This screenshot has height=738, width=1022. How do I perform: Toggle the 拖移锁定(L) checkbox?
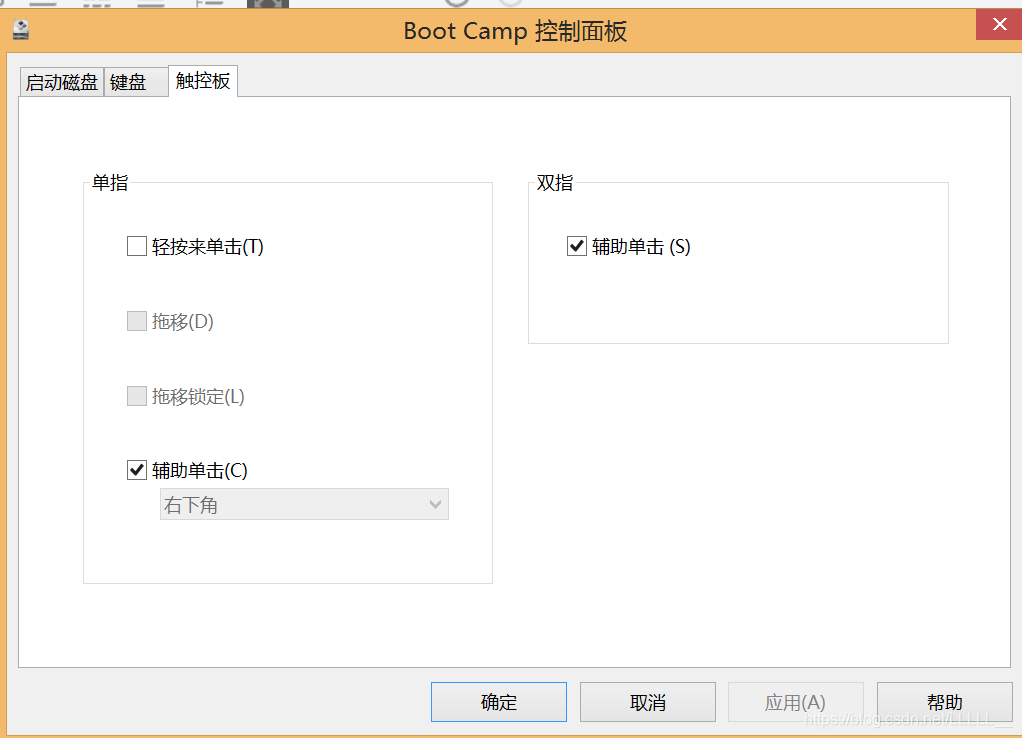coord(137,396)
